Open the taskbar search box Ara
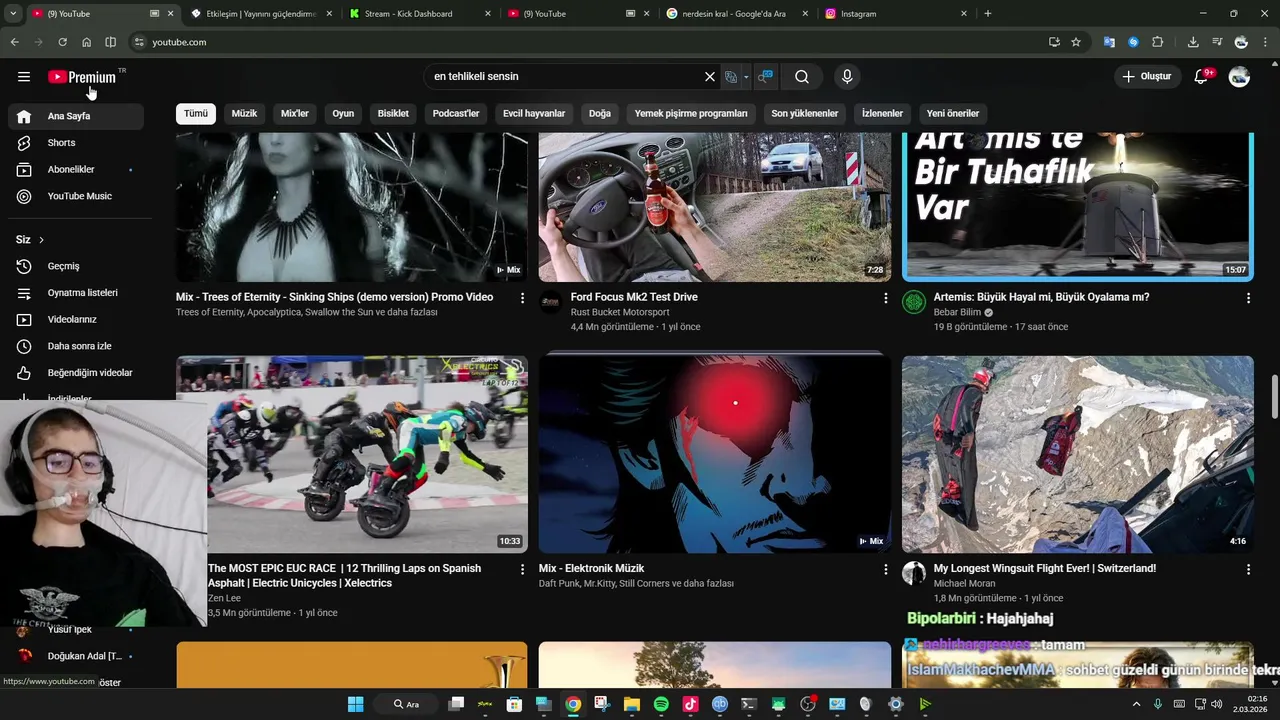1280x720 pixels. 407,704
